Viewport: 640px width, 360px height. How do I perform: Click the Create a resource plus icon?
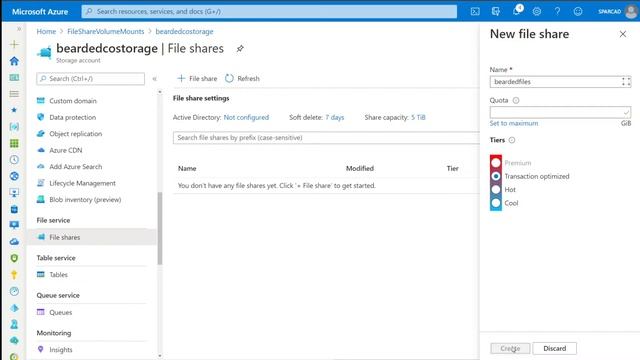click(x=14, y=44)
